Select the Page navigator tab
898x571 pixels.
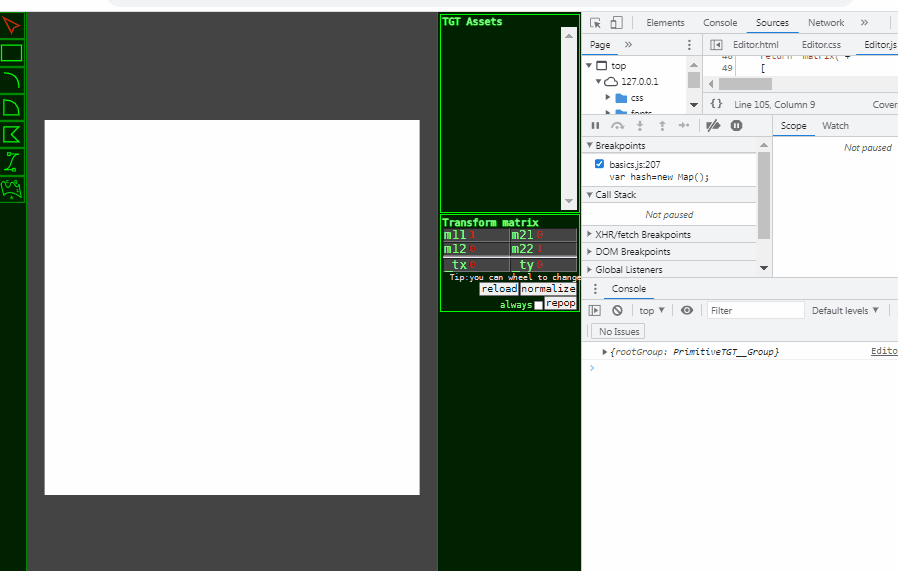(x=600, y=45)
